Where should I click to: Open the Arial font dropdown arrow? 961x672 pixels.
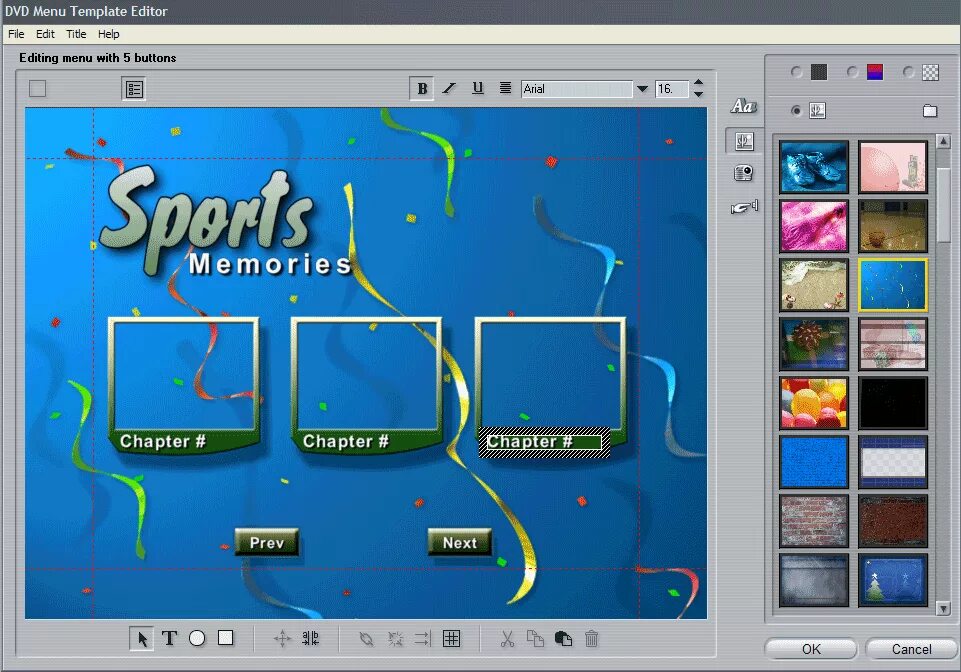click(642, 89)
